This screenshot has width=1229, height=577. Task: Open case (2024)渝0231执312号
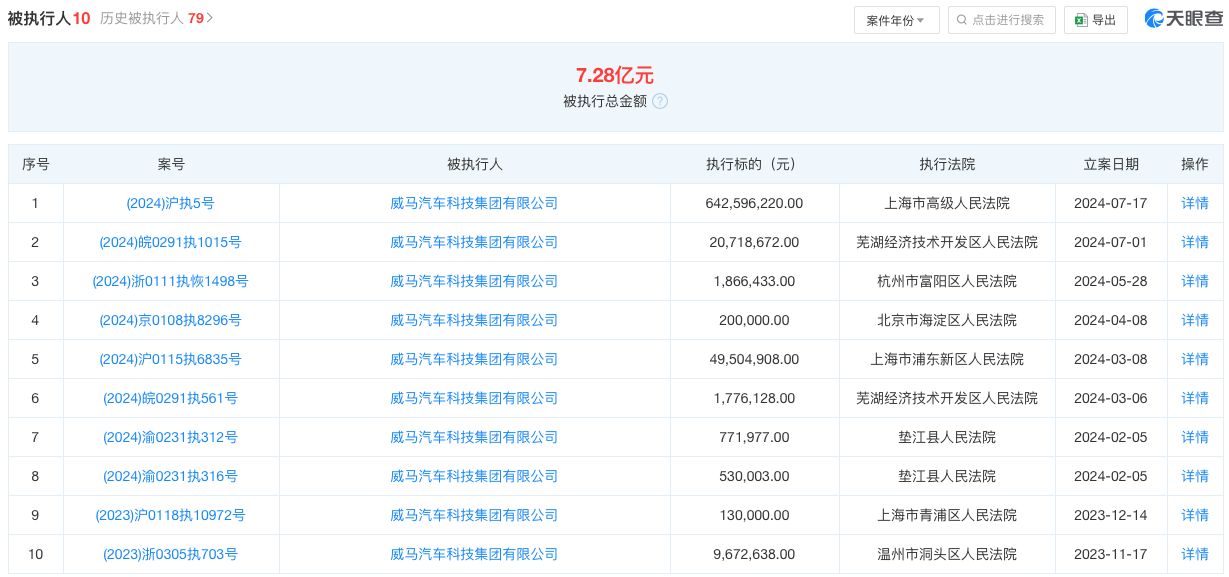click(x=170, y=437)
